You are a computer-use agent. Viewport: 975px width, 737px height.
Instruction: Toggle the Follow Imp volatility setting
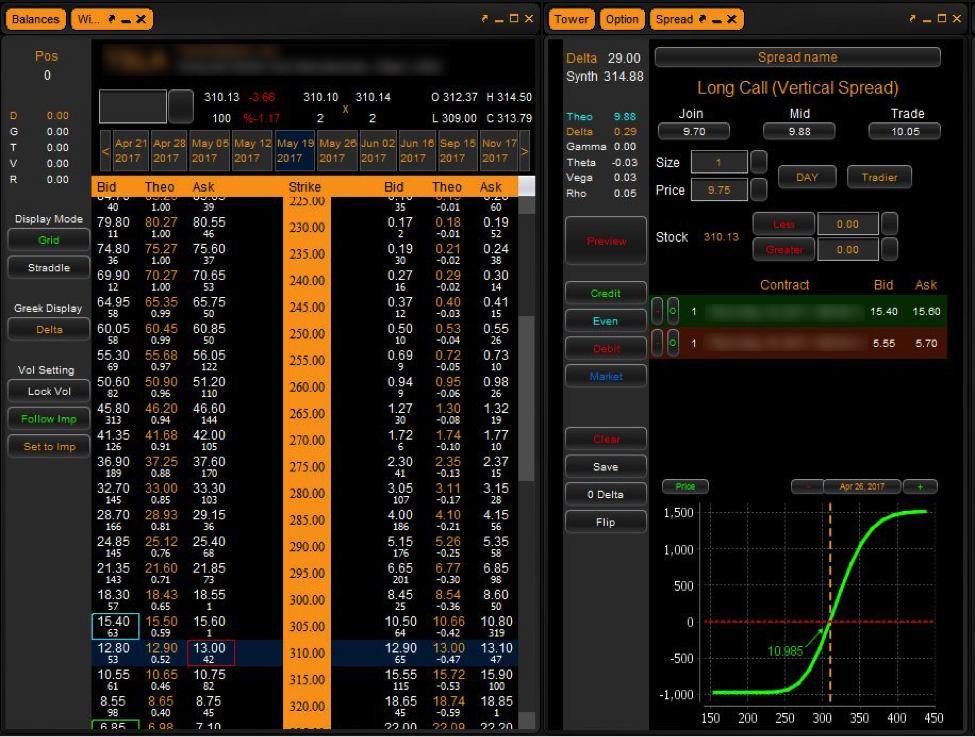49,419
